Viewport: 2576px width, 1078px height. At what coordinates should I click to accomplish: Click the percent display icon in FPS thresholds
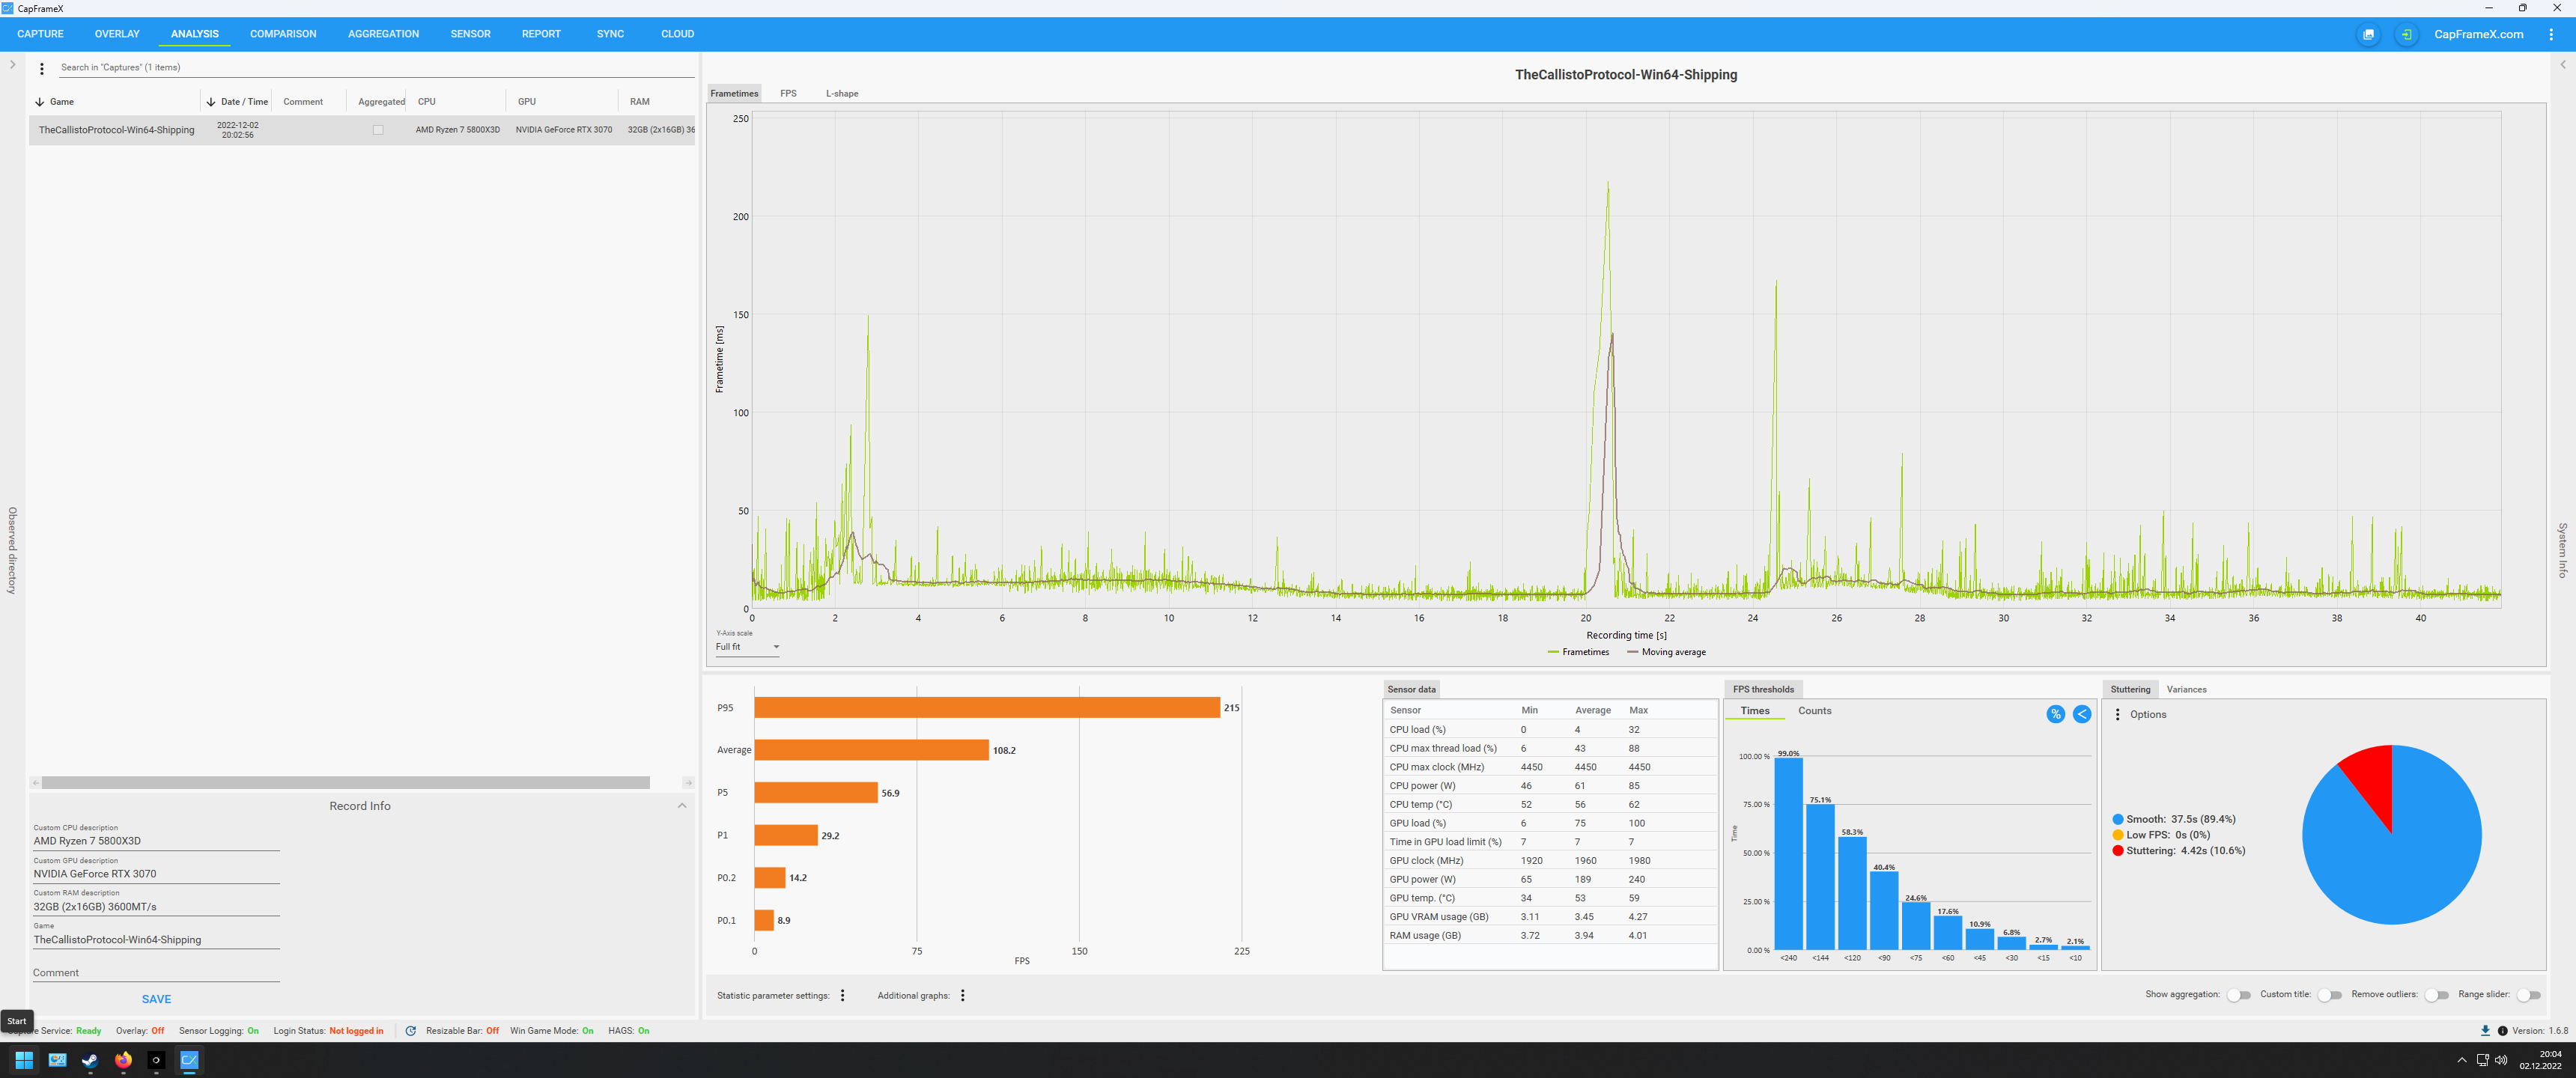point(2055,714)
